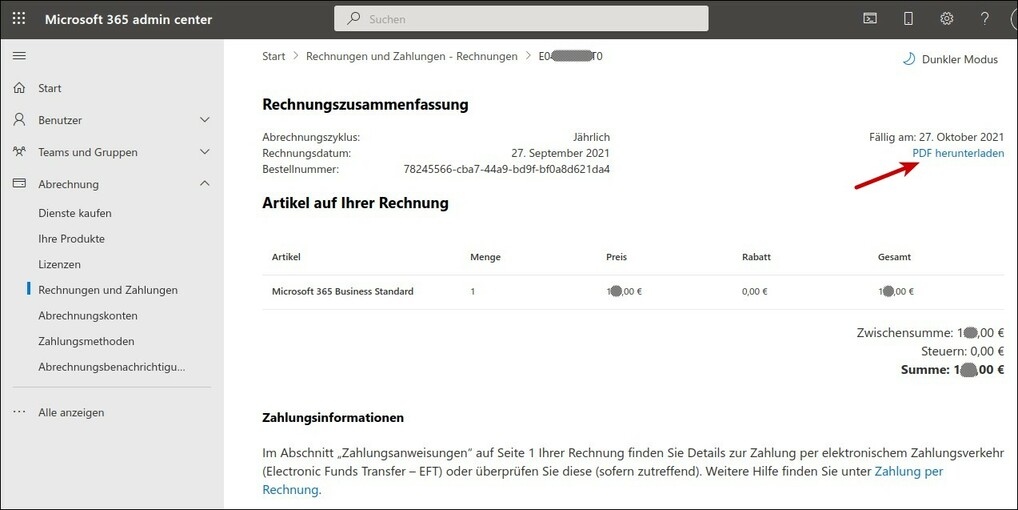Open Cloud Shell terminal icon in header
This screenshot has height=510, width=1018.
[x=870, y=19]
